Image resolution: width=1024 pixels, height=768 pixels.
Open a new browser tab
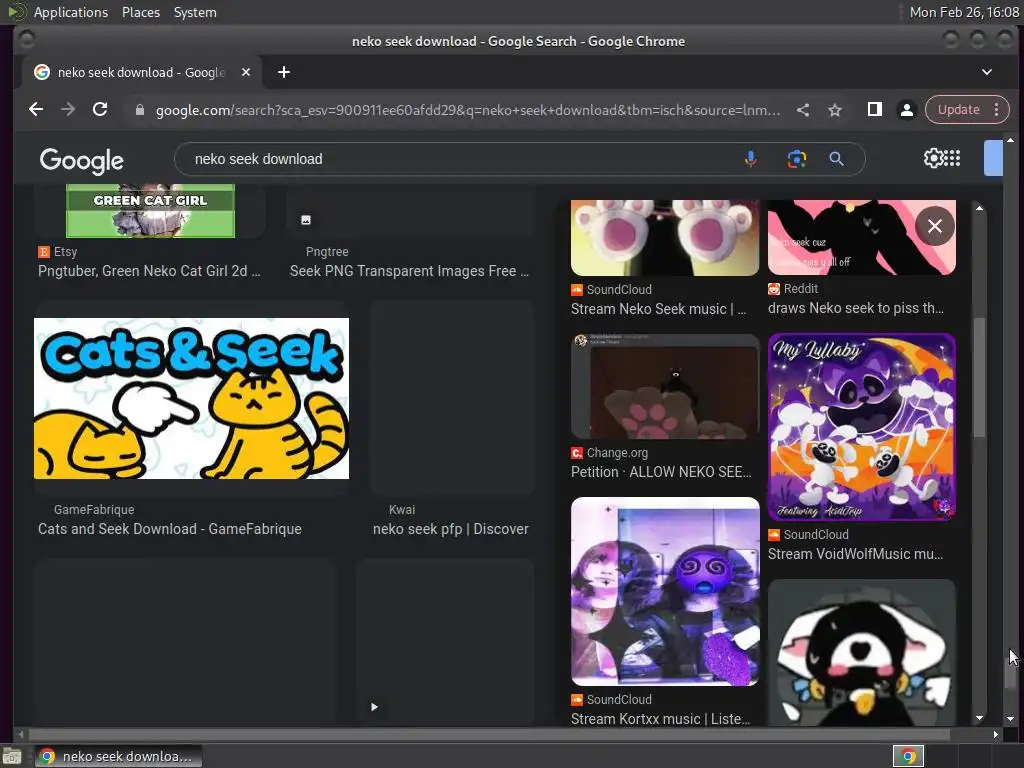pyautogui.click(x=283, y=72)
